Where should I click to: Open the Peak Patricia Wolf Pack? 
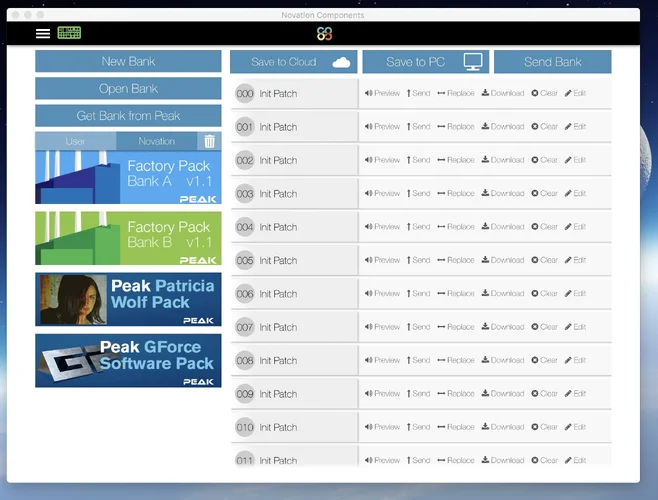pos(128,299)
